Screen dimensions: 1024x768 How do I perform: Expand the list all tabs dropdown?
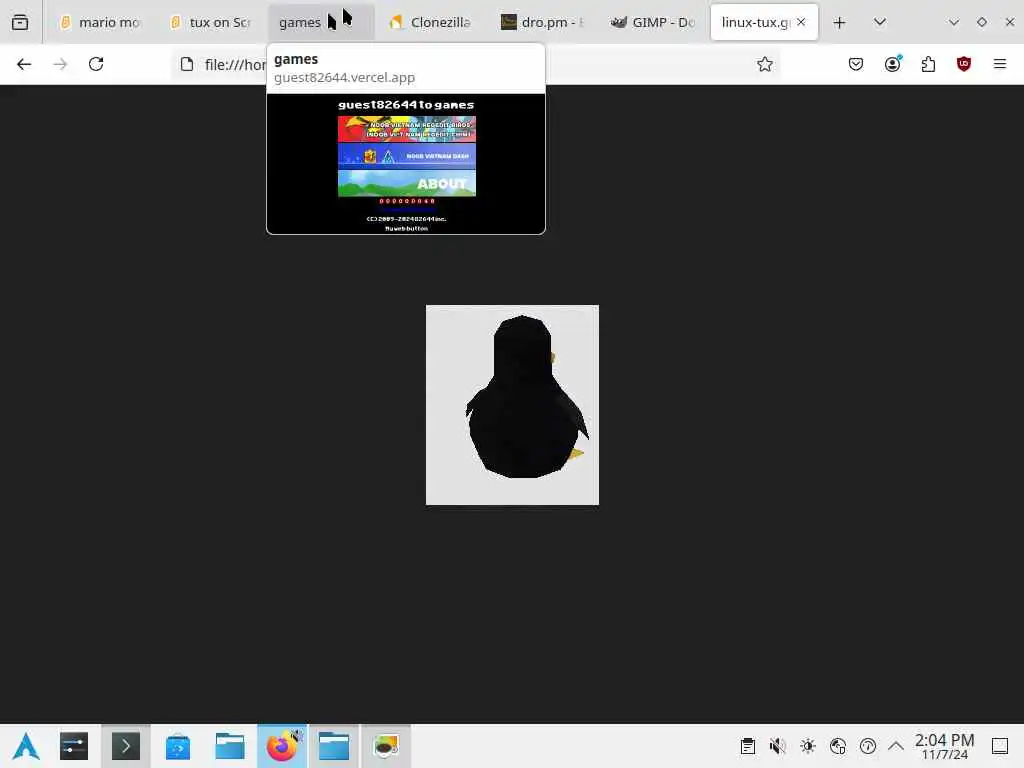(x=880, y=22)
